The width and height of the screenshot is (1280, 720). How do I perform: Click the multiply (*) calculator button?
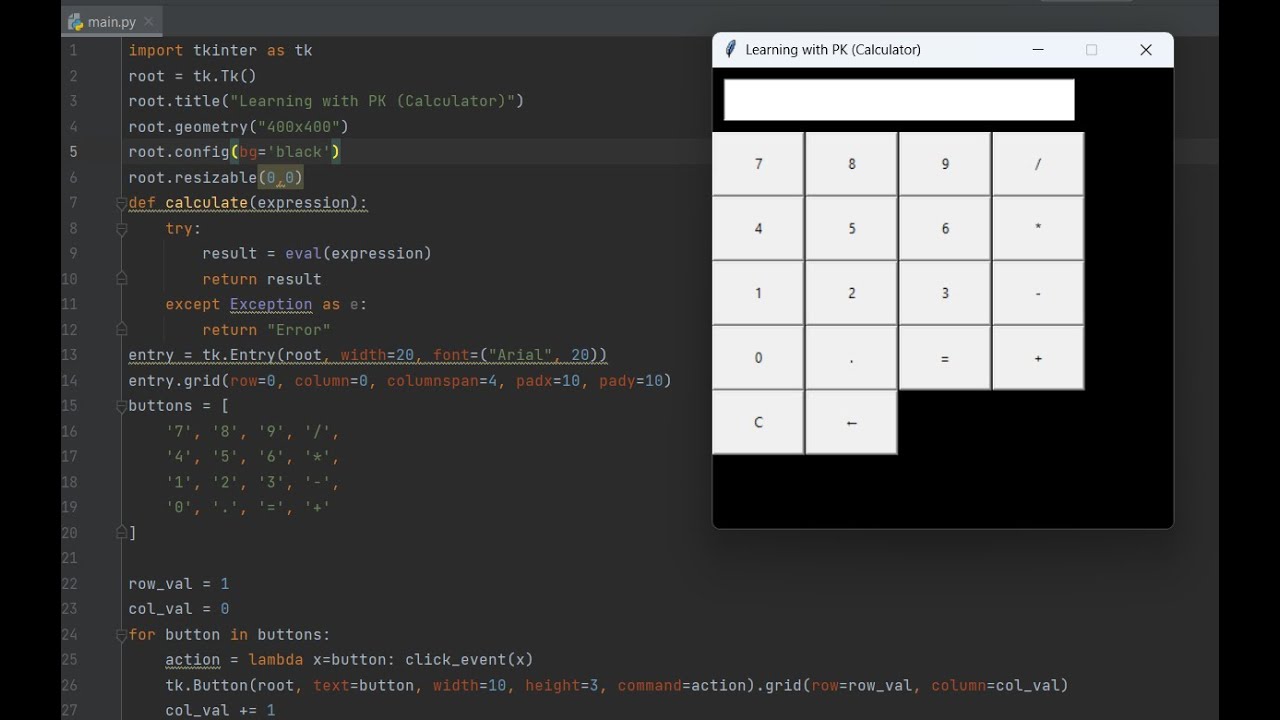(x=1038, y=228)
